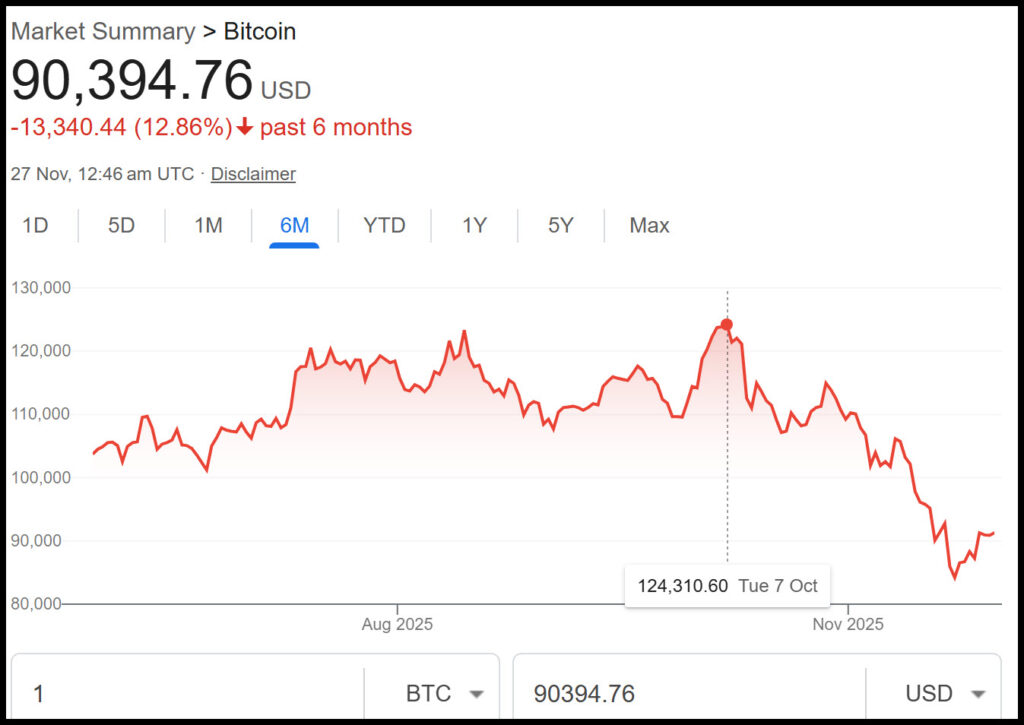
Task: Switch to YTD chart view
Action: pos(384,225)
